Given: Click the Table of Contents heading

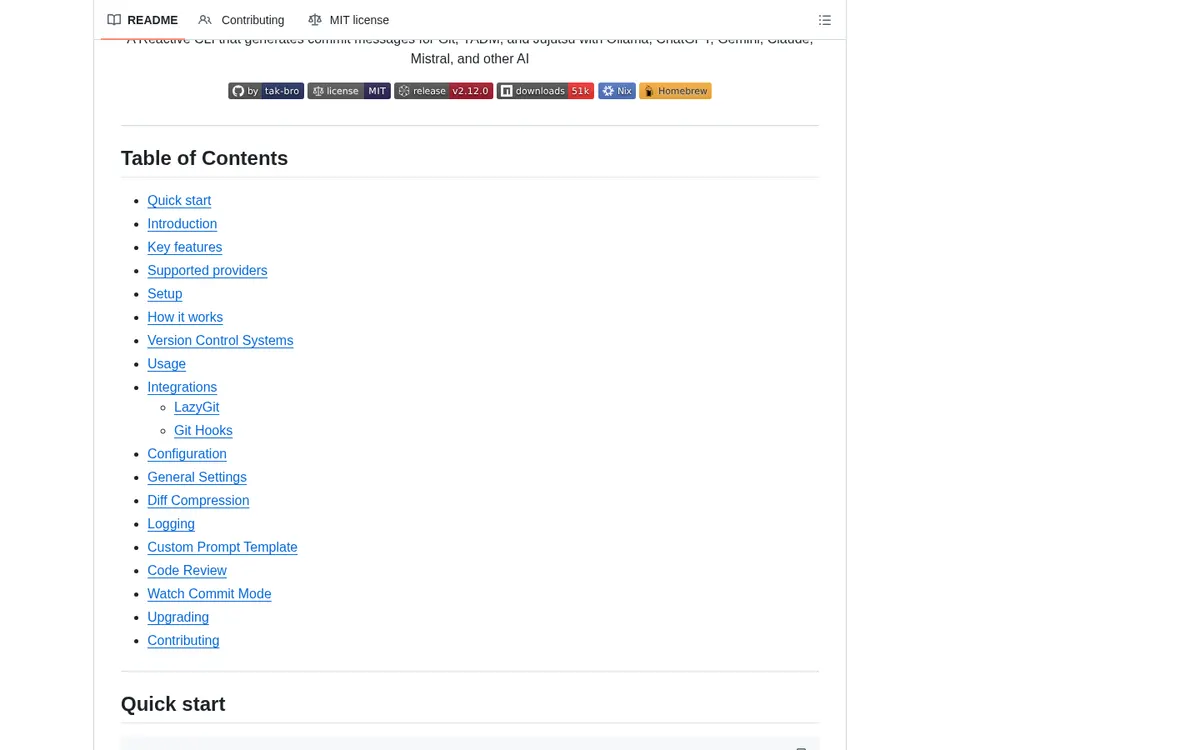Looking at the screenshot, I should click(204, 158).
